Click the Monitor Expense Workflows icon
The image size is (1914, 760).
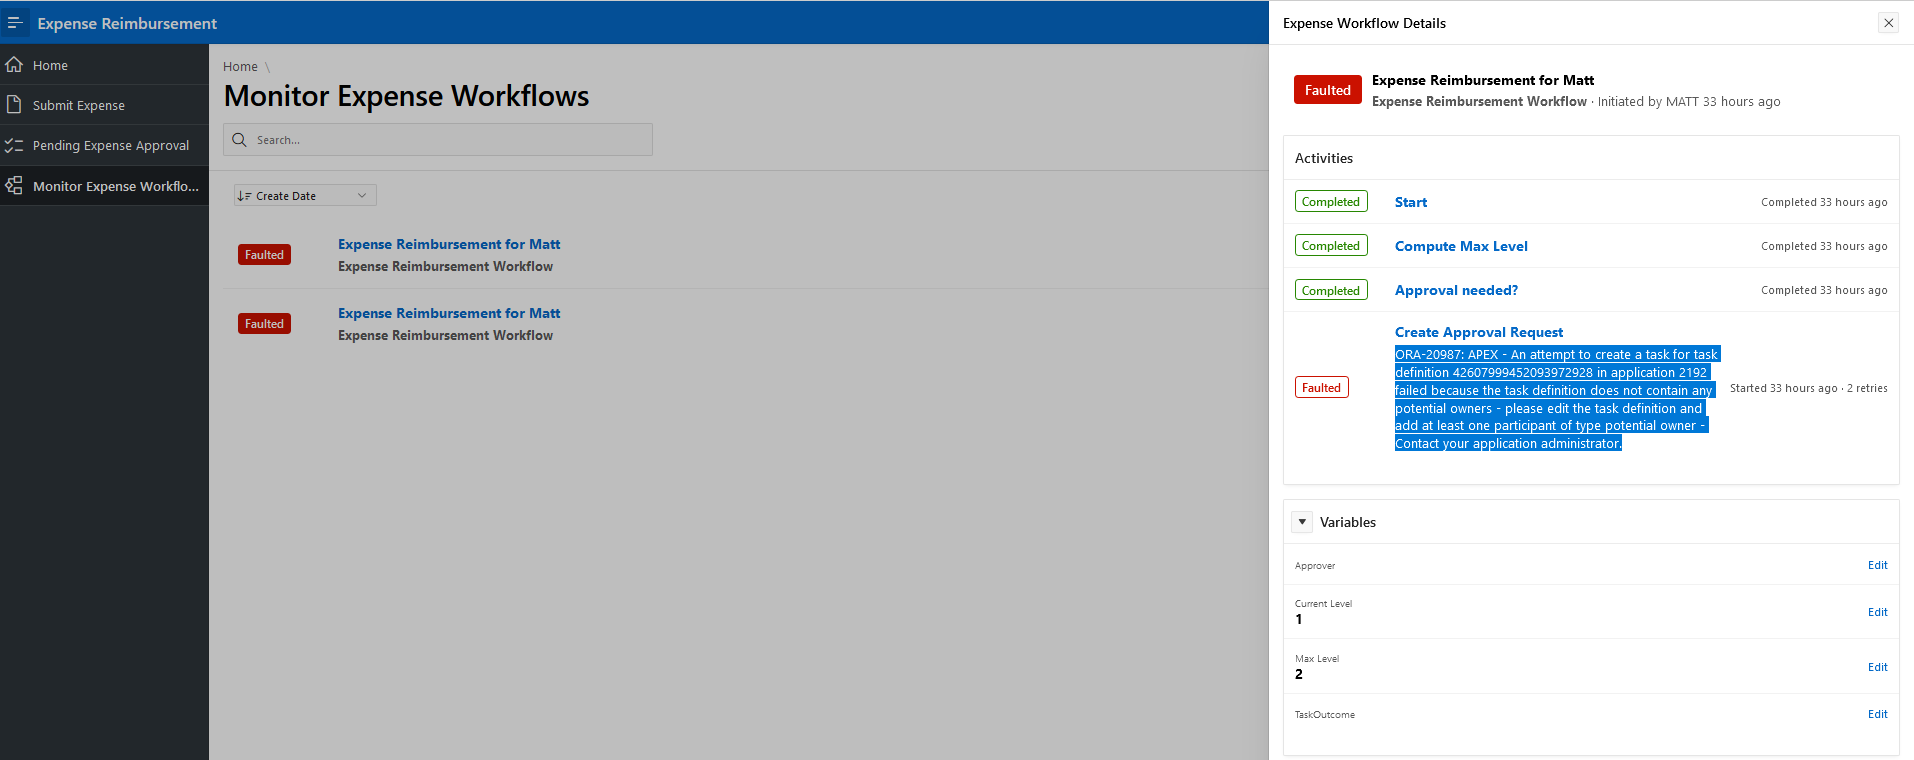[14, 186]
